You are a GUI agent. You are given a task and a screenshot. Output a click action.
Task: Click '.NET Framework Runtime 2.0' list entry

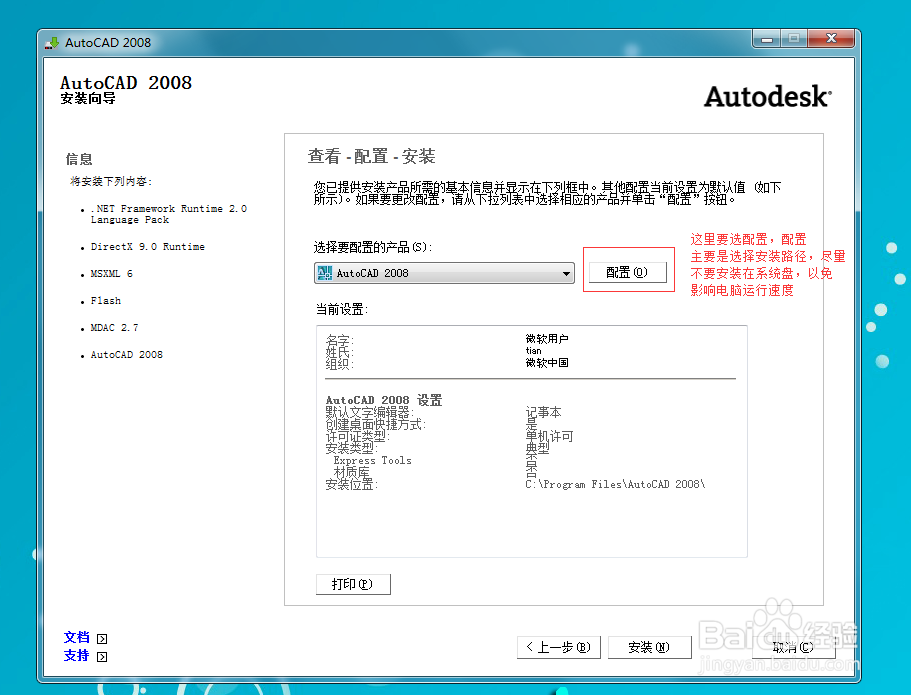point(168,214)
